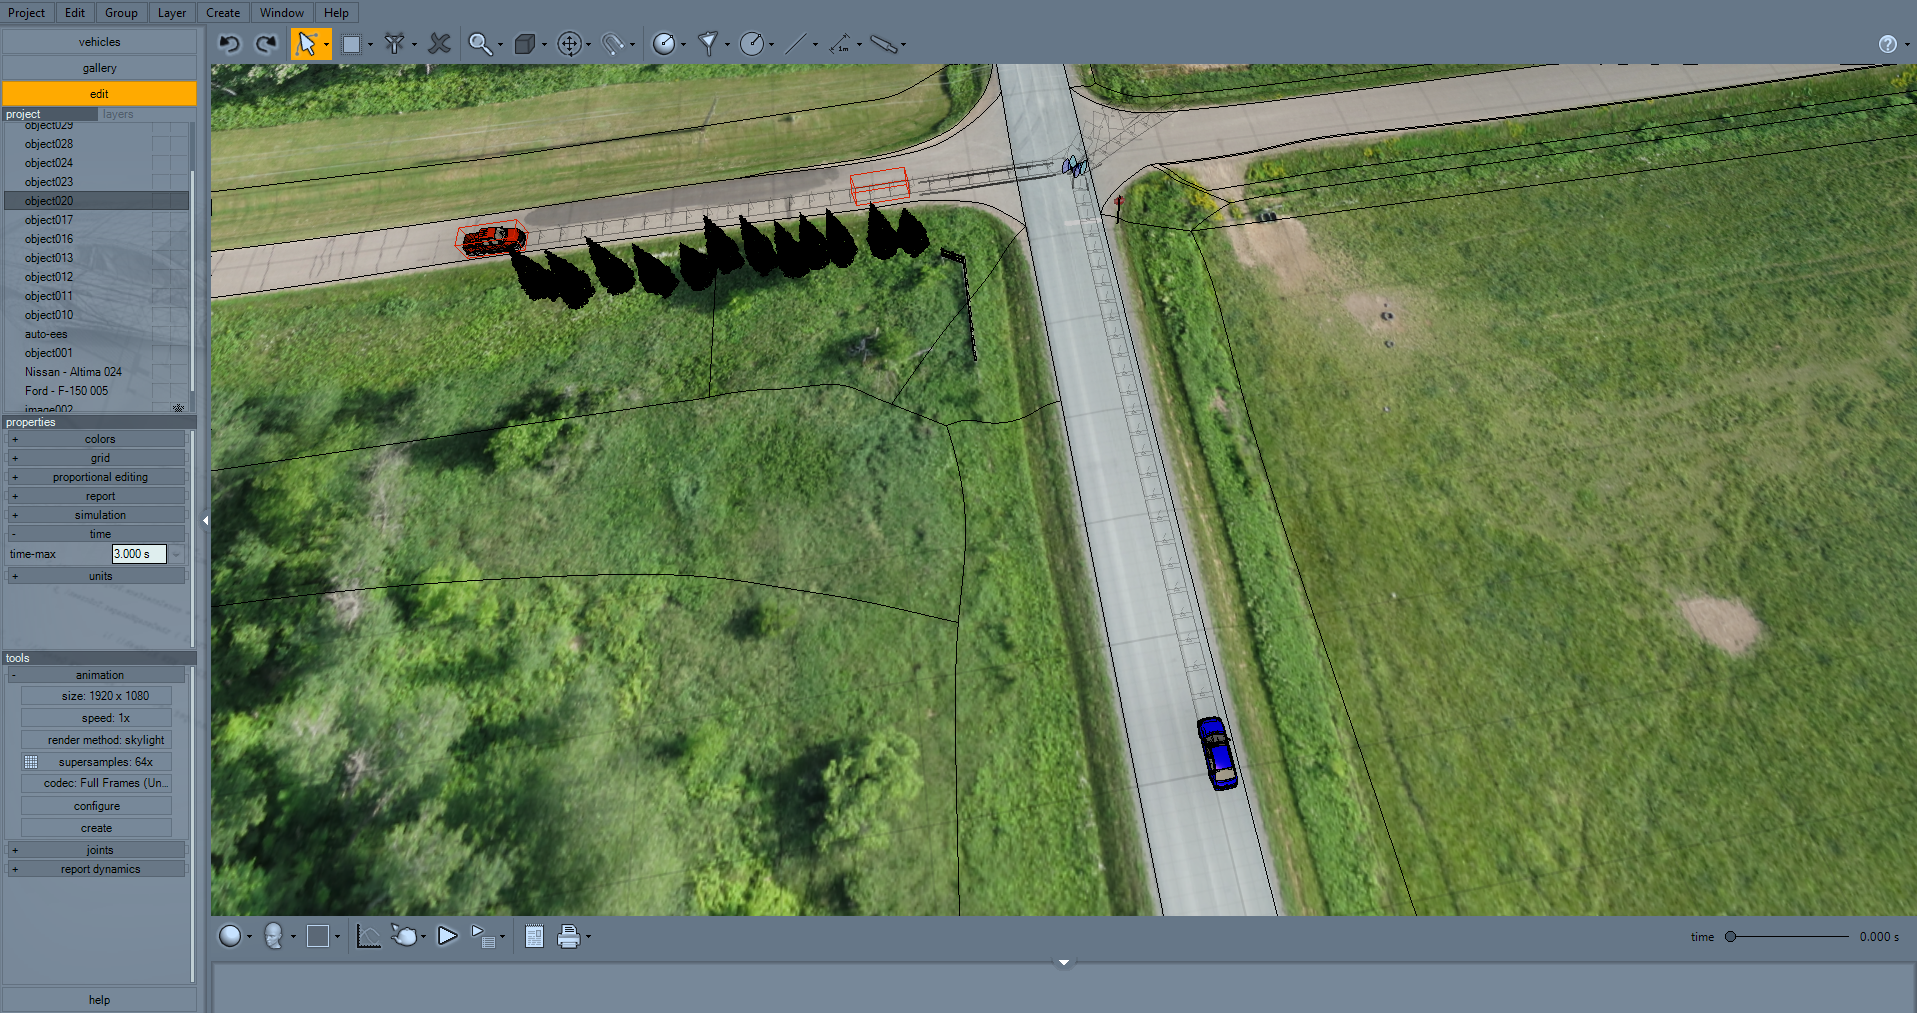Click the help button at panel bottom
The width and height of the screenshot is (1917, 1013).
(99, 1000)
